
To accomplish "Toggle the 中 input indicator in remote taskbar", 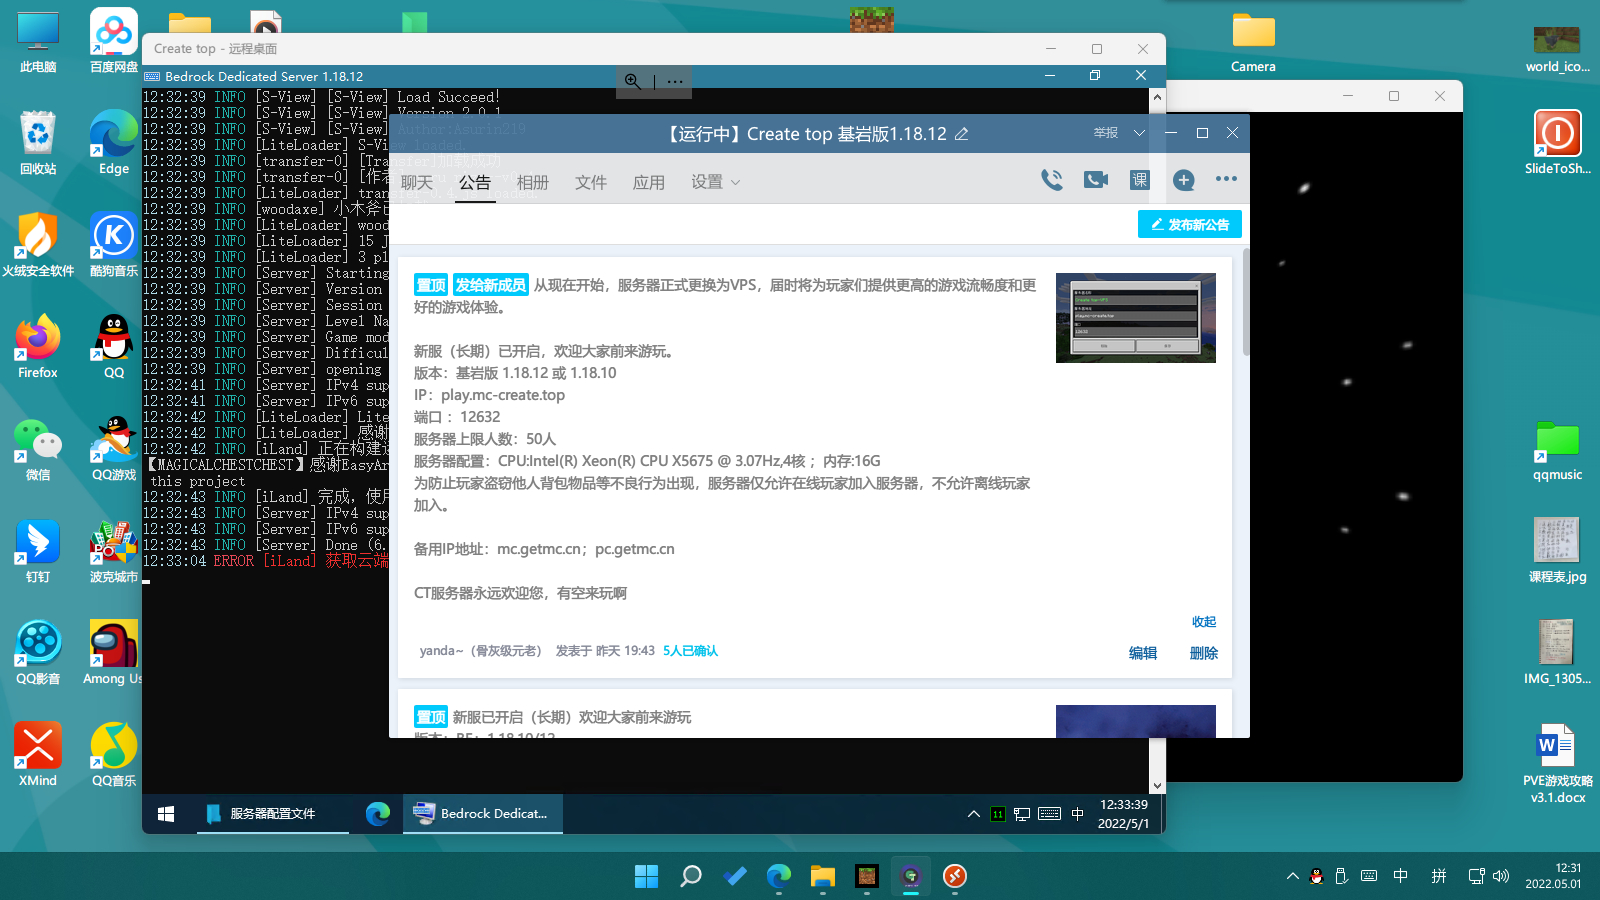I will pos(1077,814).
